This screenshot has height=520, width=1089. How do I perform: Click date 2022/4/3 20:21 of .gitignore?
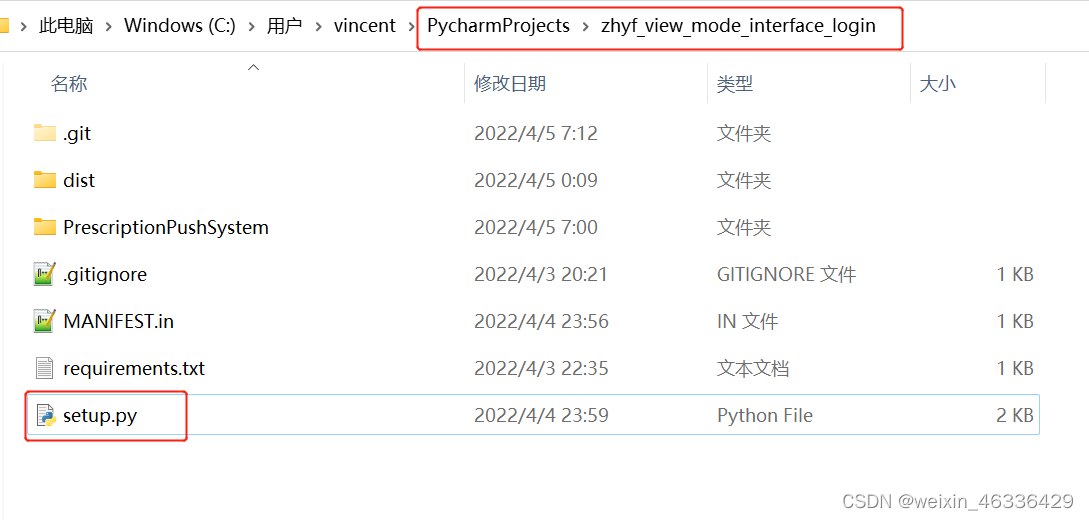(x=541, y=275)
